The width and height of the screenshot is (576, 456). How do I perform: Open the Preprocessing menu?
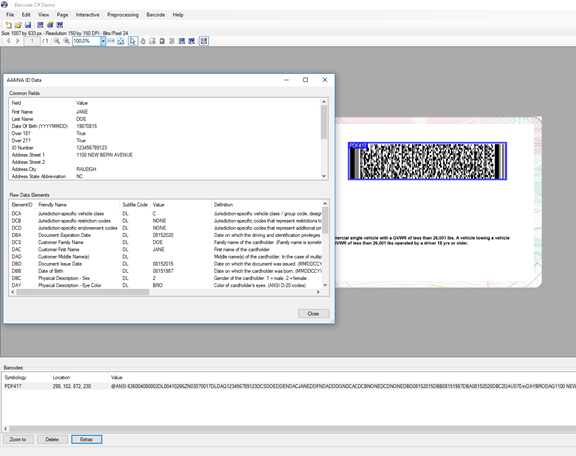tap(123, 15)
